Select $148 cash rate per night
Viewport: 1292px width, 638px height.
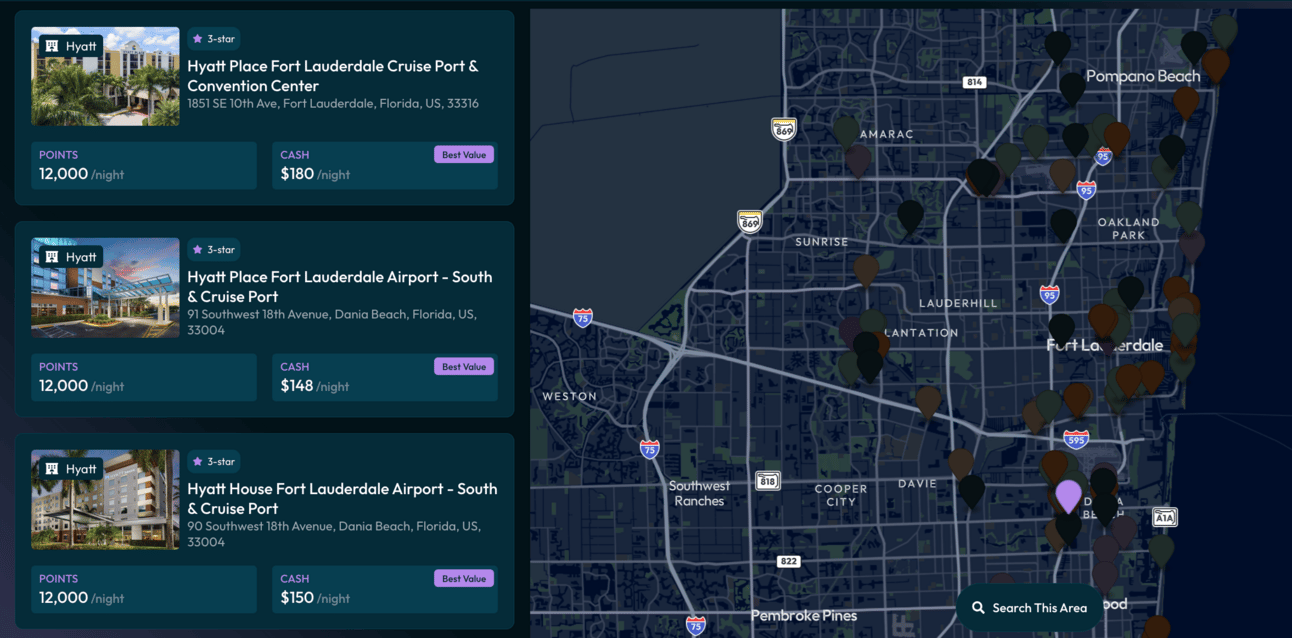pos(385,378)
